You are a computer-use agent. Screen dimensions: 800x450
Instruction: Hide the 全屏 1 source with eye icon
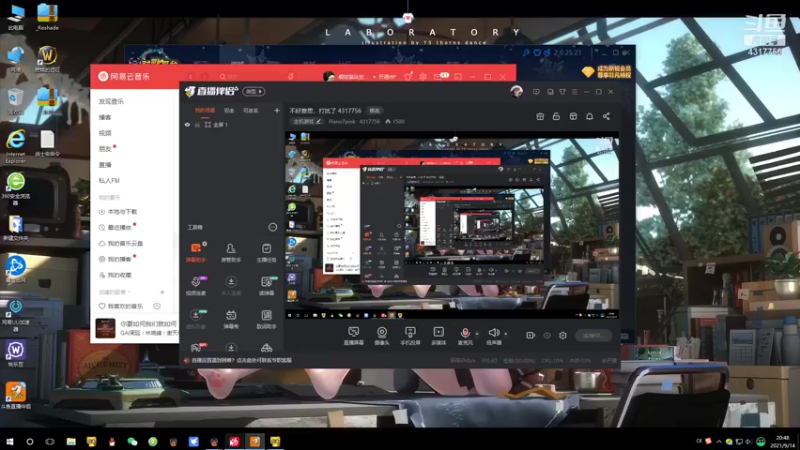(187, 124)
